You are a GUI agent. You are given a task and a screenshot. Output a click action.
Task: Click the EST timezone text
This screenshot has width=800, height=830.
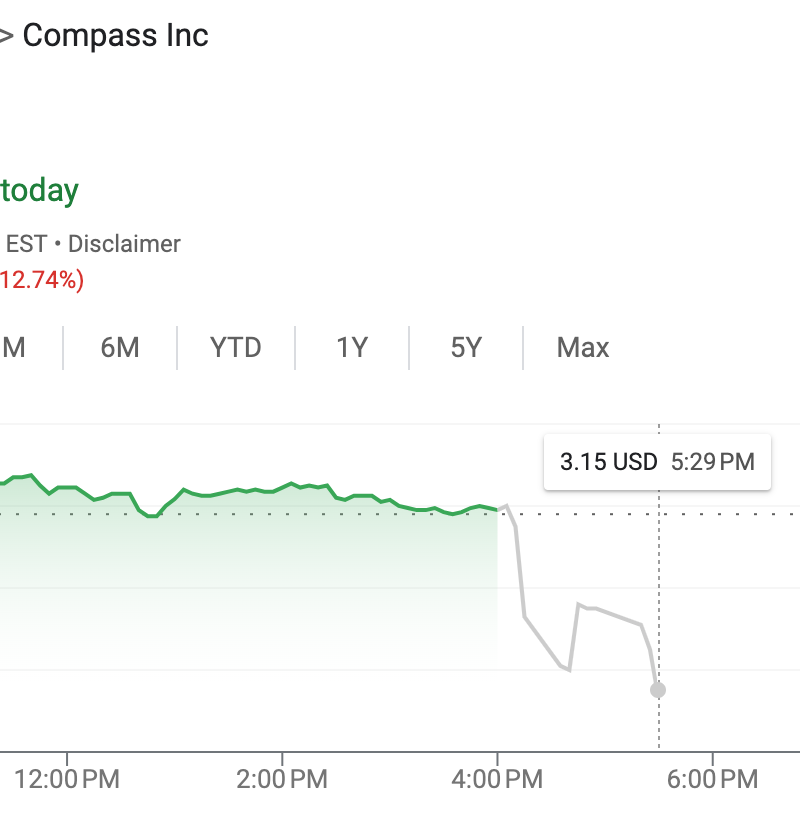(x=26, y=243)
